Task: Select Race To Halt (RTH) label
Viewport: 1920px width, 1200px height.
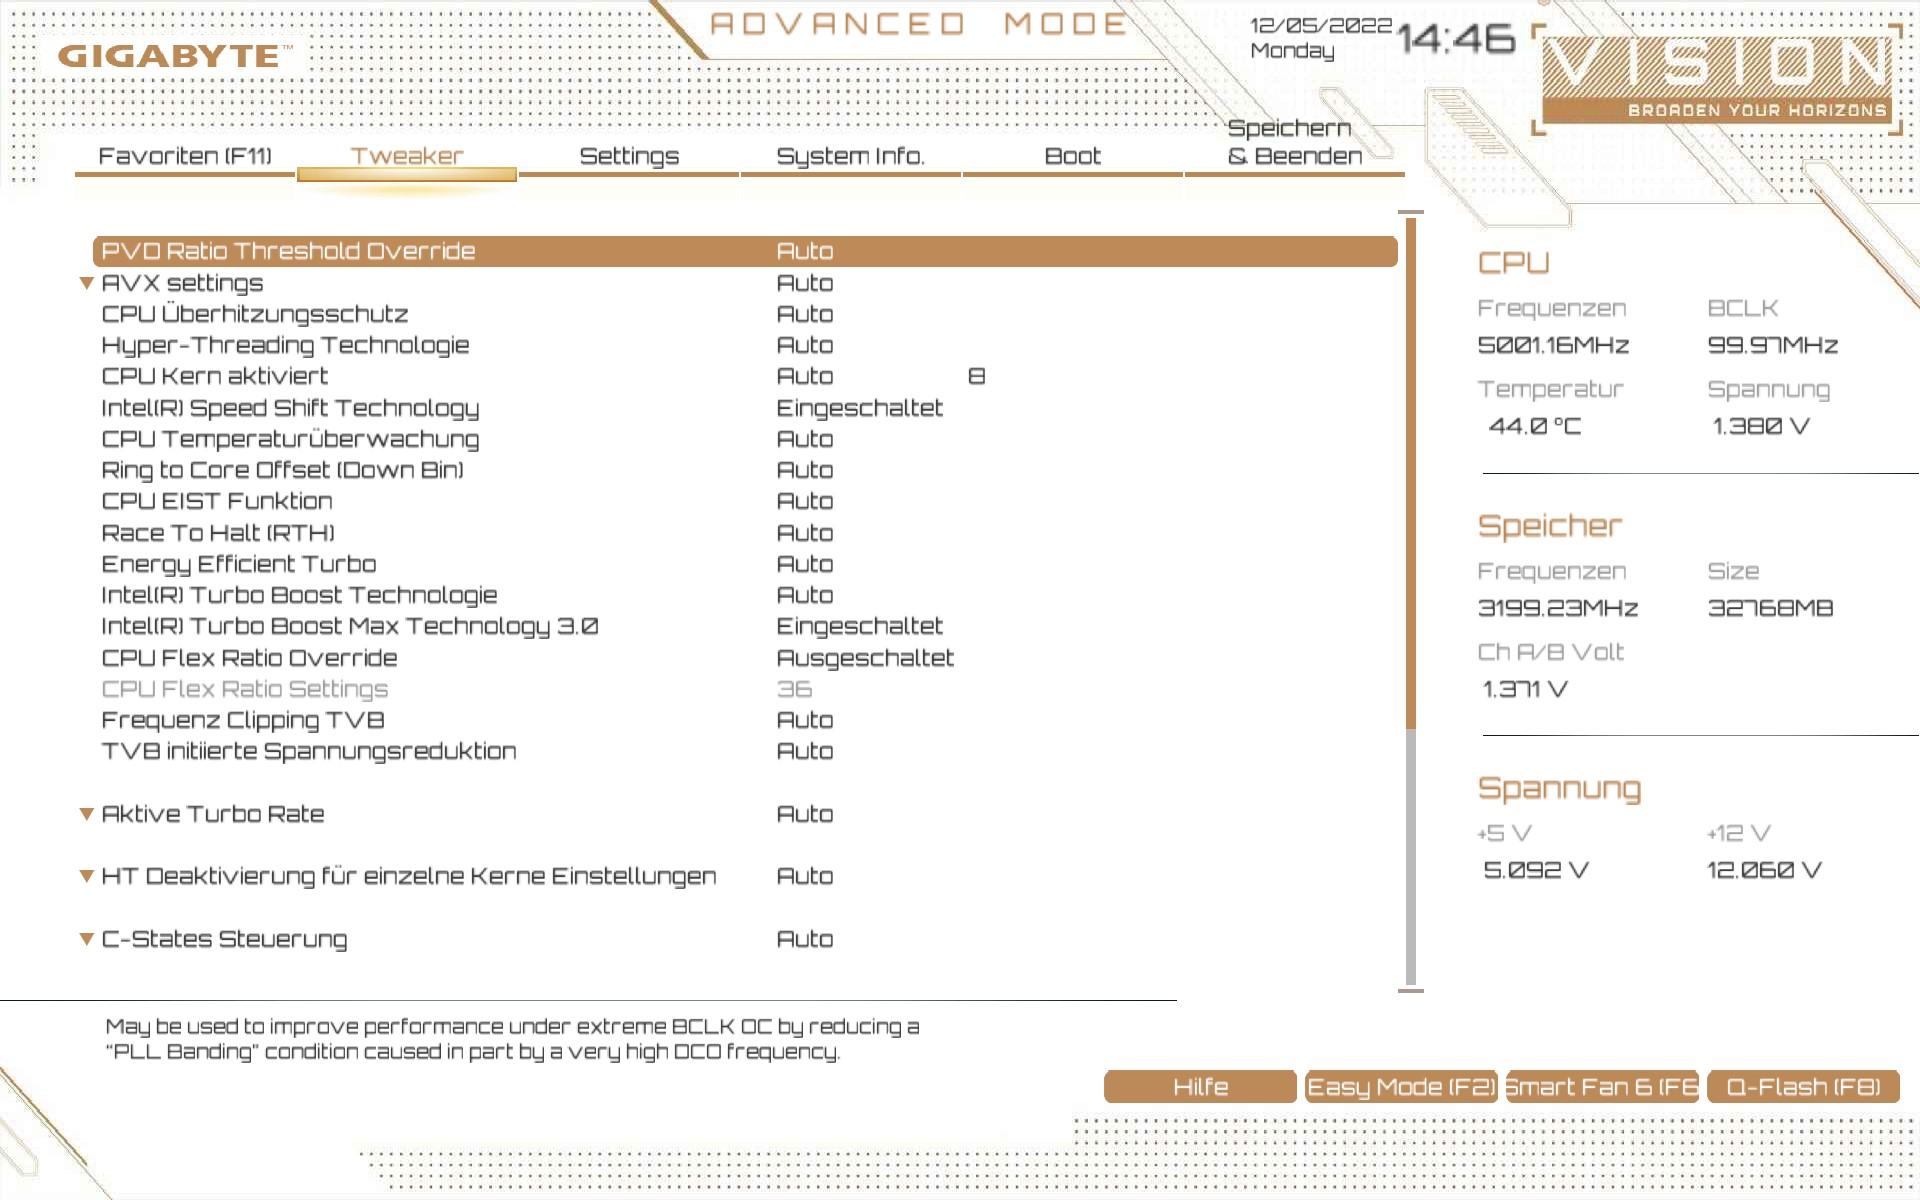Action: point(218,533)
